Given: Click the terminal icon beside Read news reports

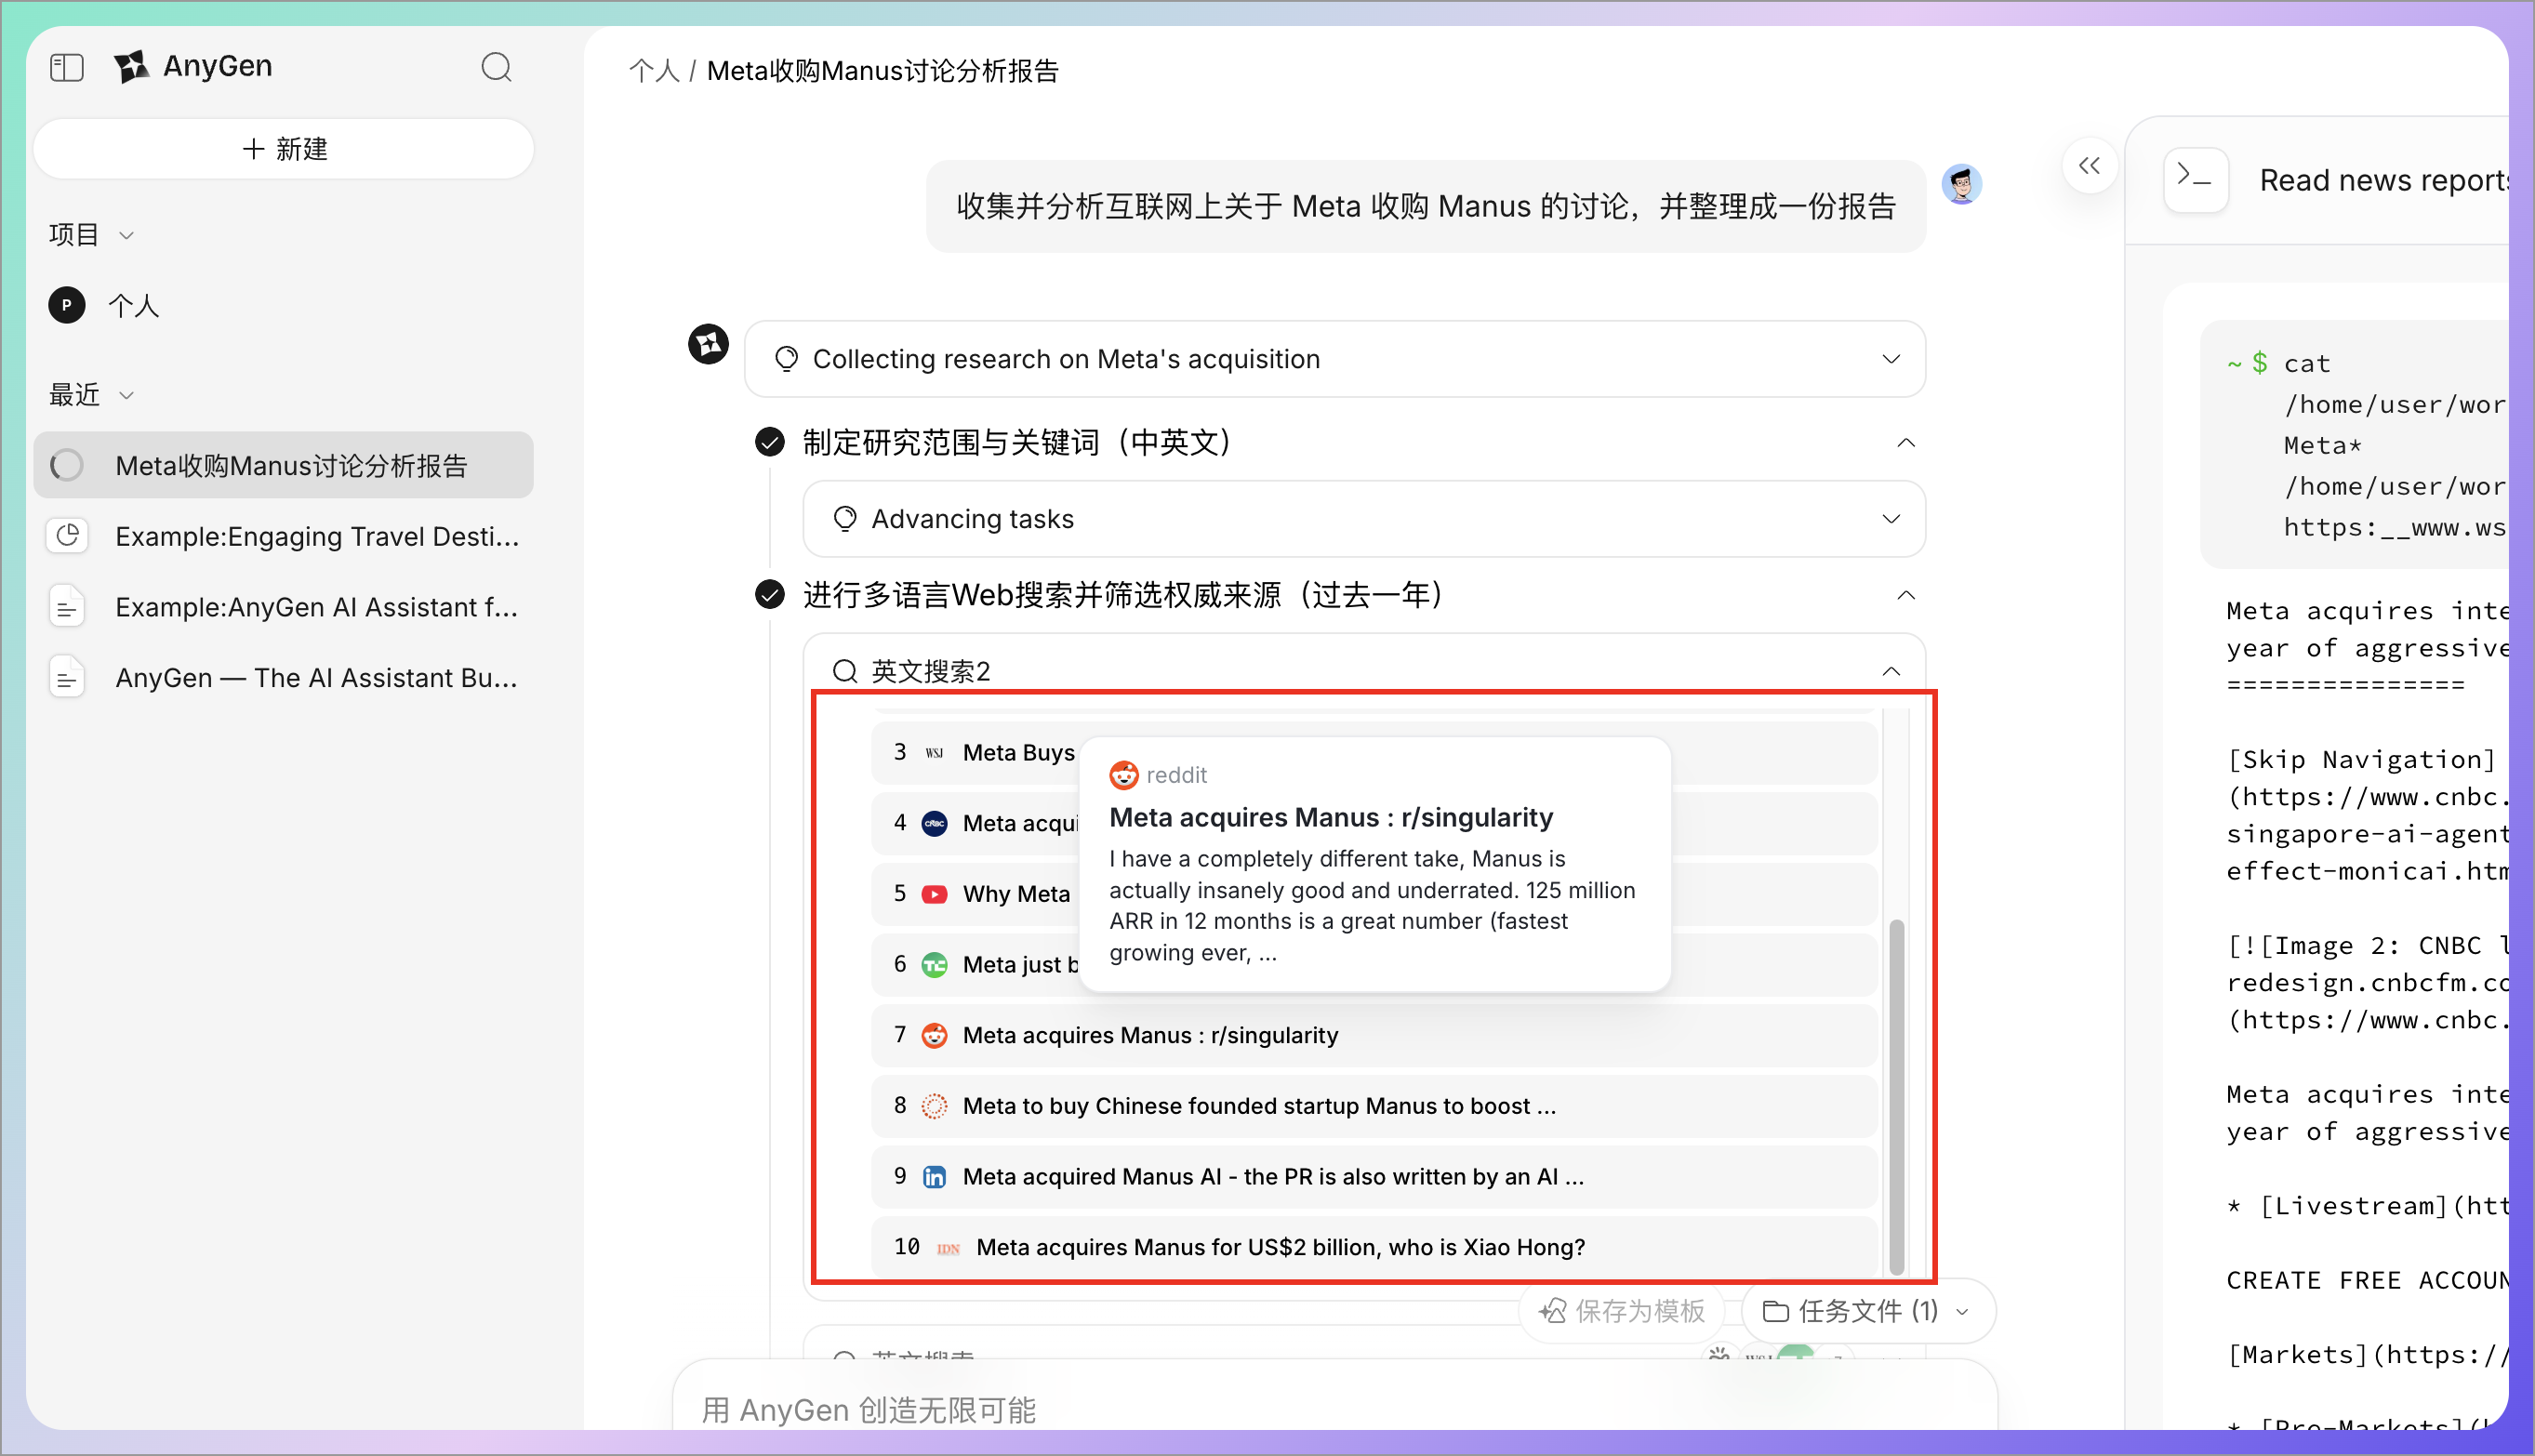Looking at the screenshot, I should click(2194, 179).
